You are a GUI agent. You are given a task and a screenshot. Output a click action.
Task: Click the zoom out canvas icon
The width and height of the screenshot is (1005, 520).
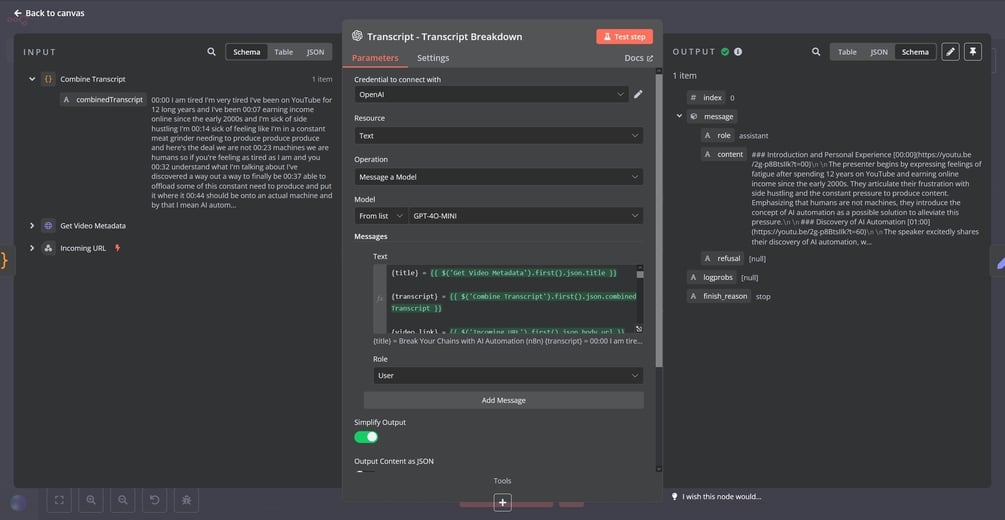(122, 500)
